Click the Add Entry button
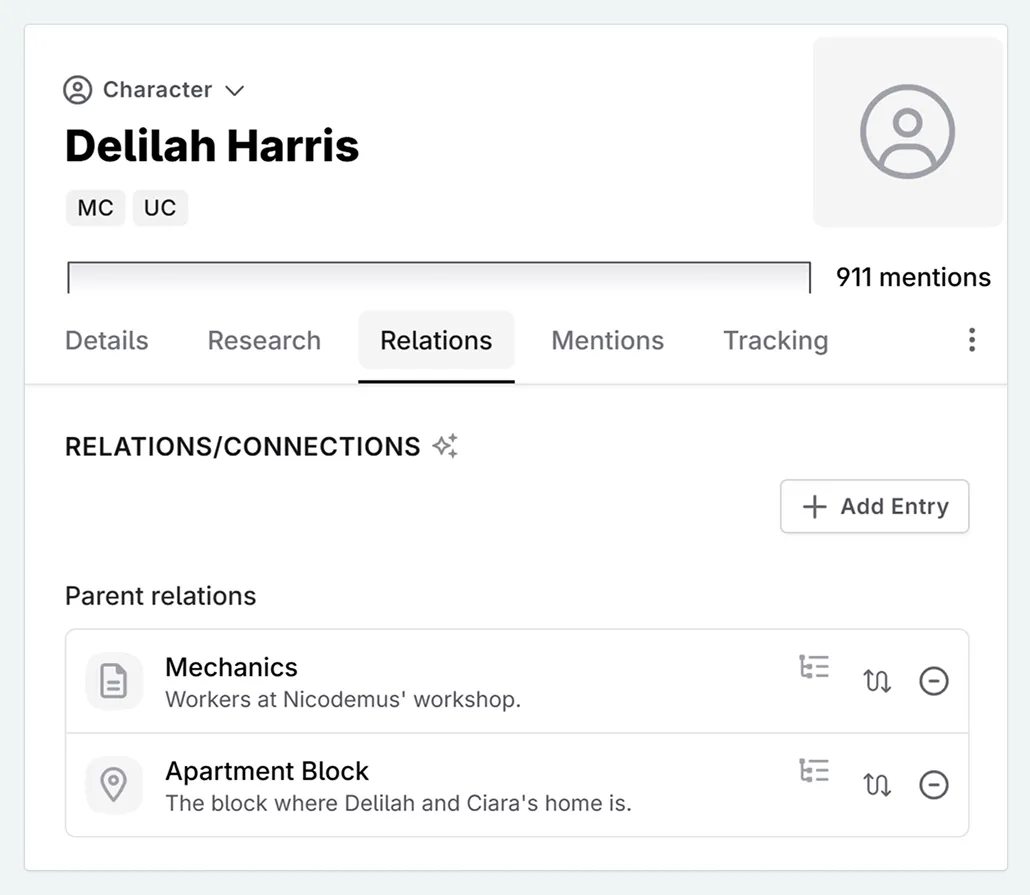This screenshot has width=1030, height=895. (874, 507)
